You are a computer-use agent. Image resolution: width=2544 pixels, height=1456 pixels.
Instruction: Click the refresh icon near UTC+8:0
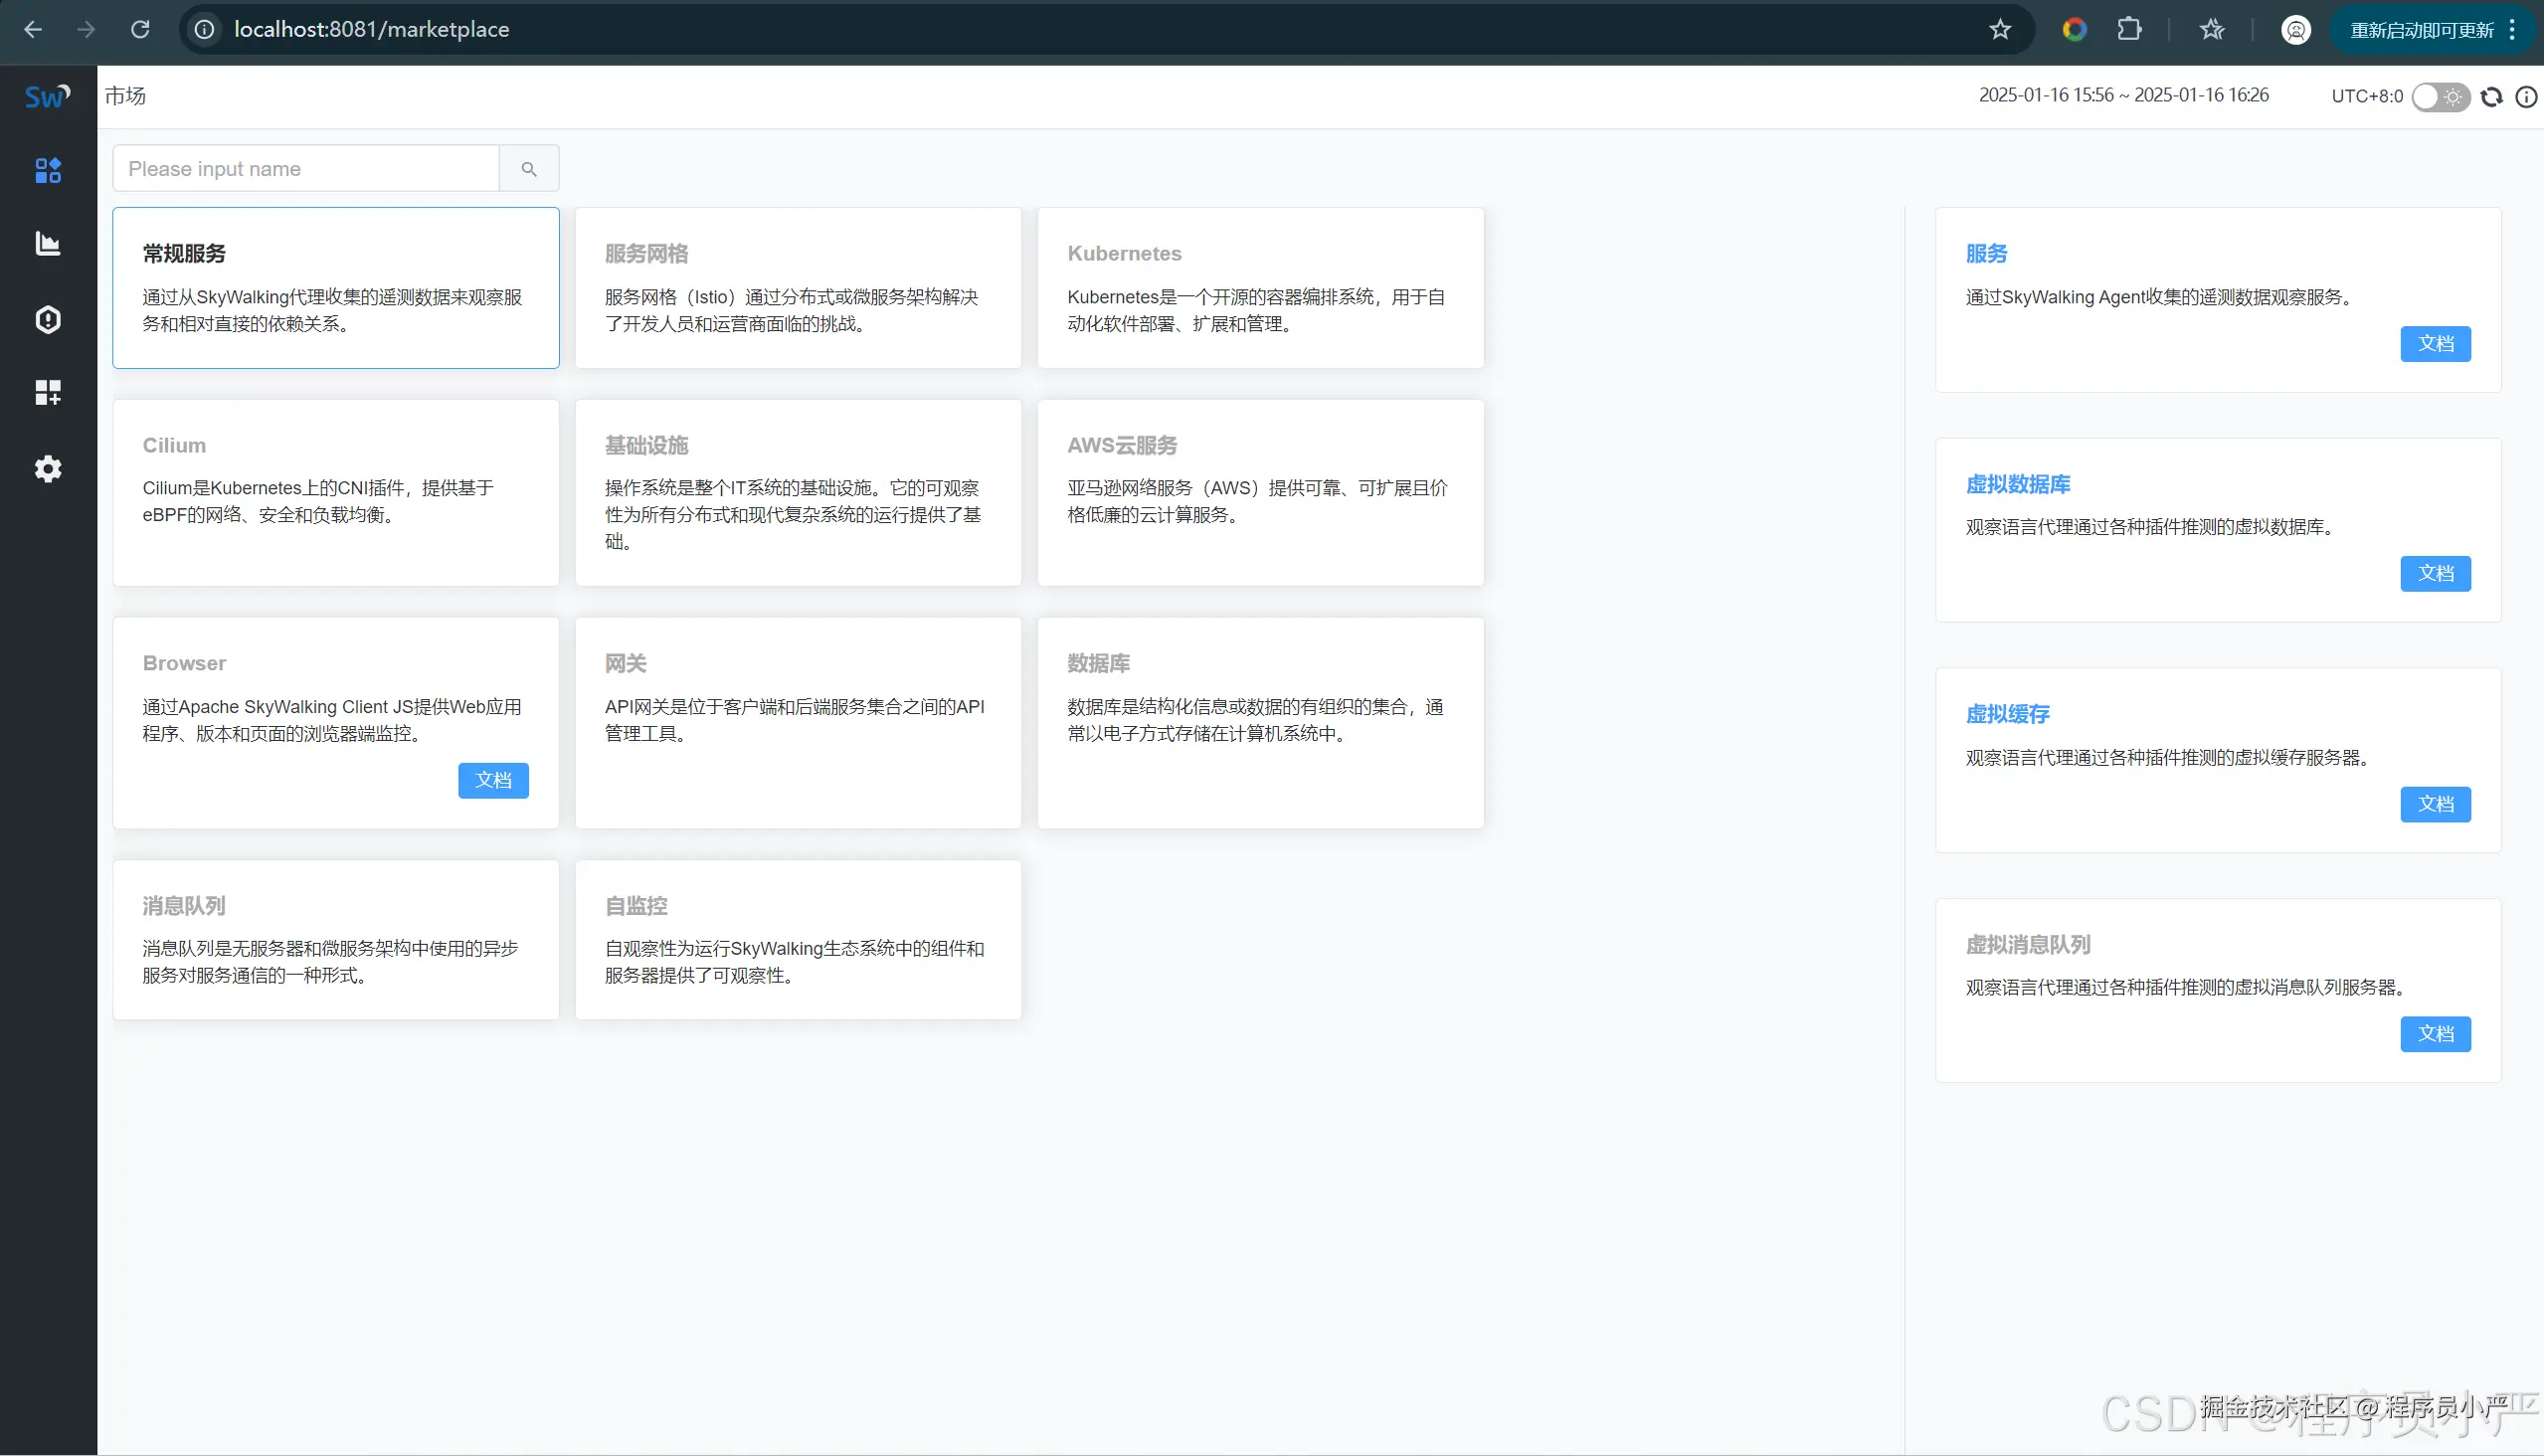click(x=2491, y=96)
